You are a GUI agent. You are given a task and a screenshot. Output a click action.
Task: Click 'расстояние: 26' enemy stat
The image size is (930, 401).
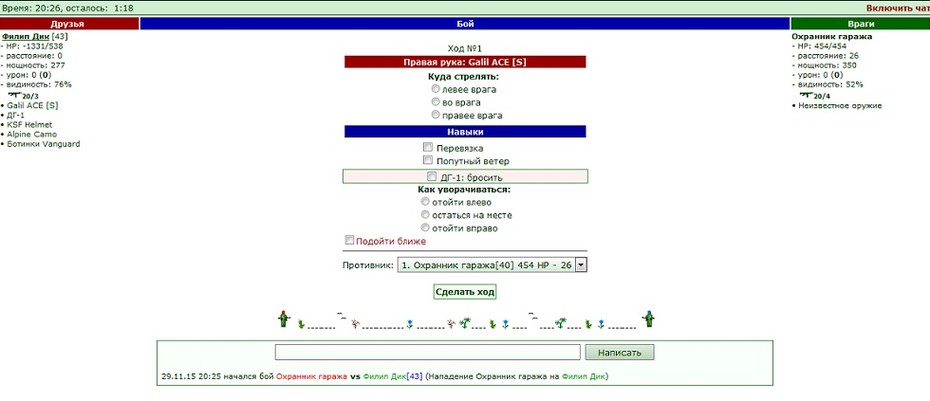(828, 56)
